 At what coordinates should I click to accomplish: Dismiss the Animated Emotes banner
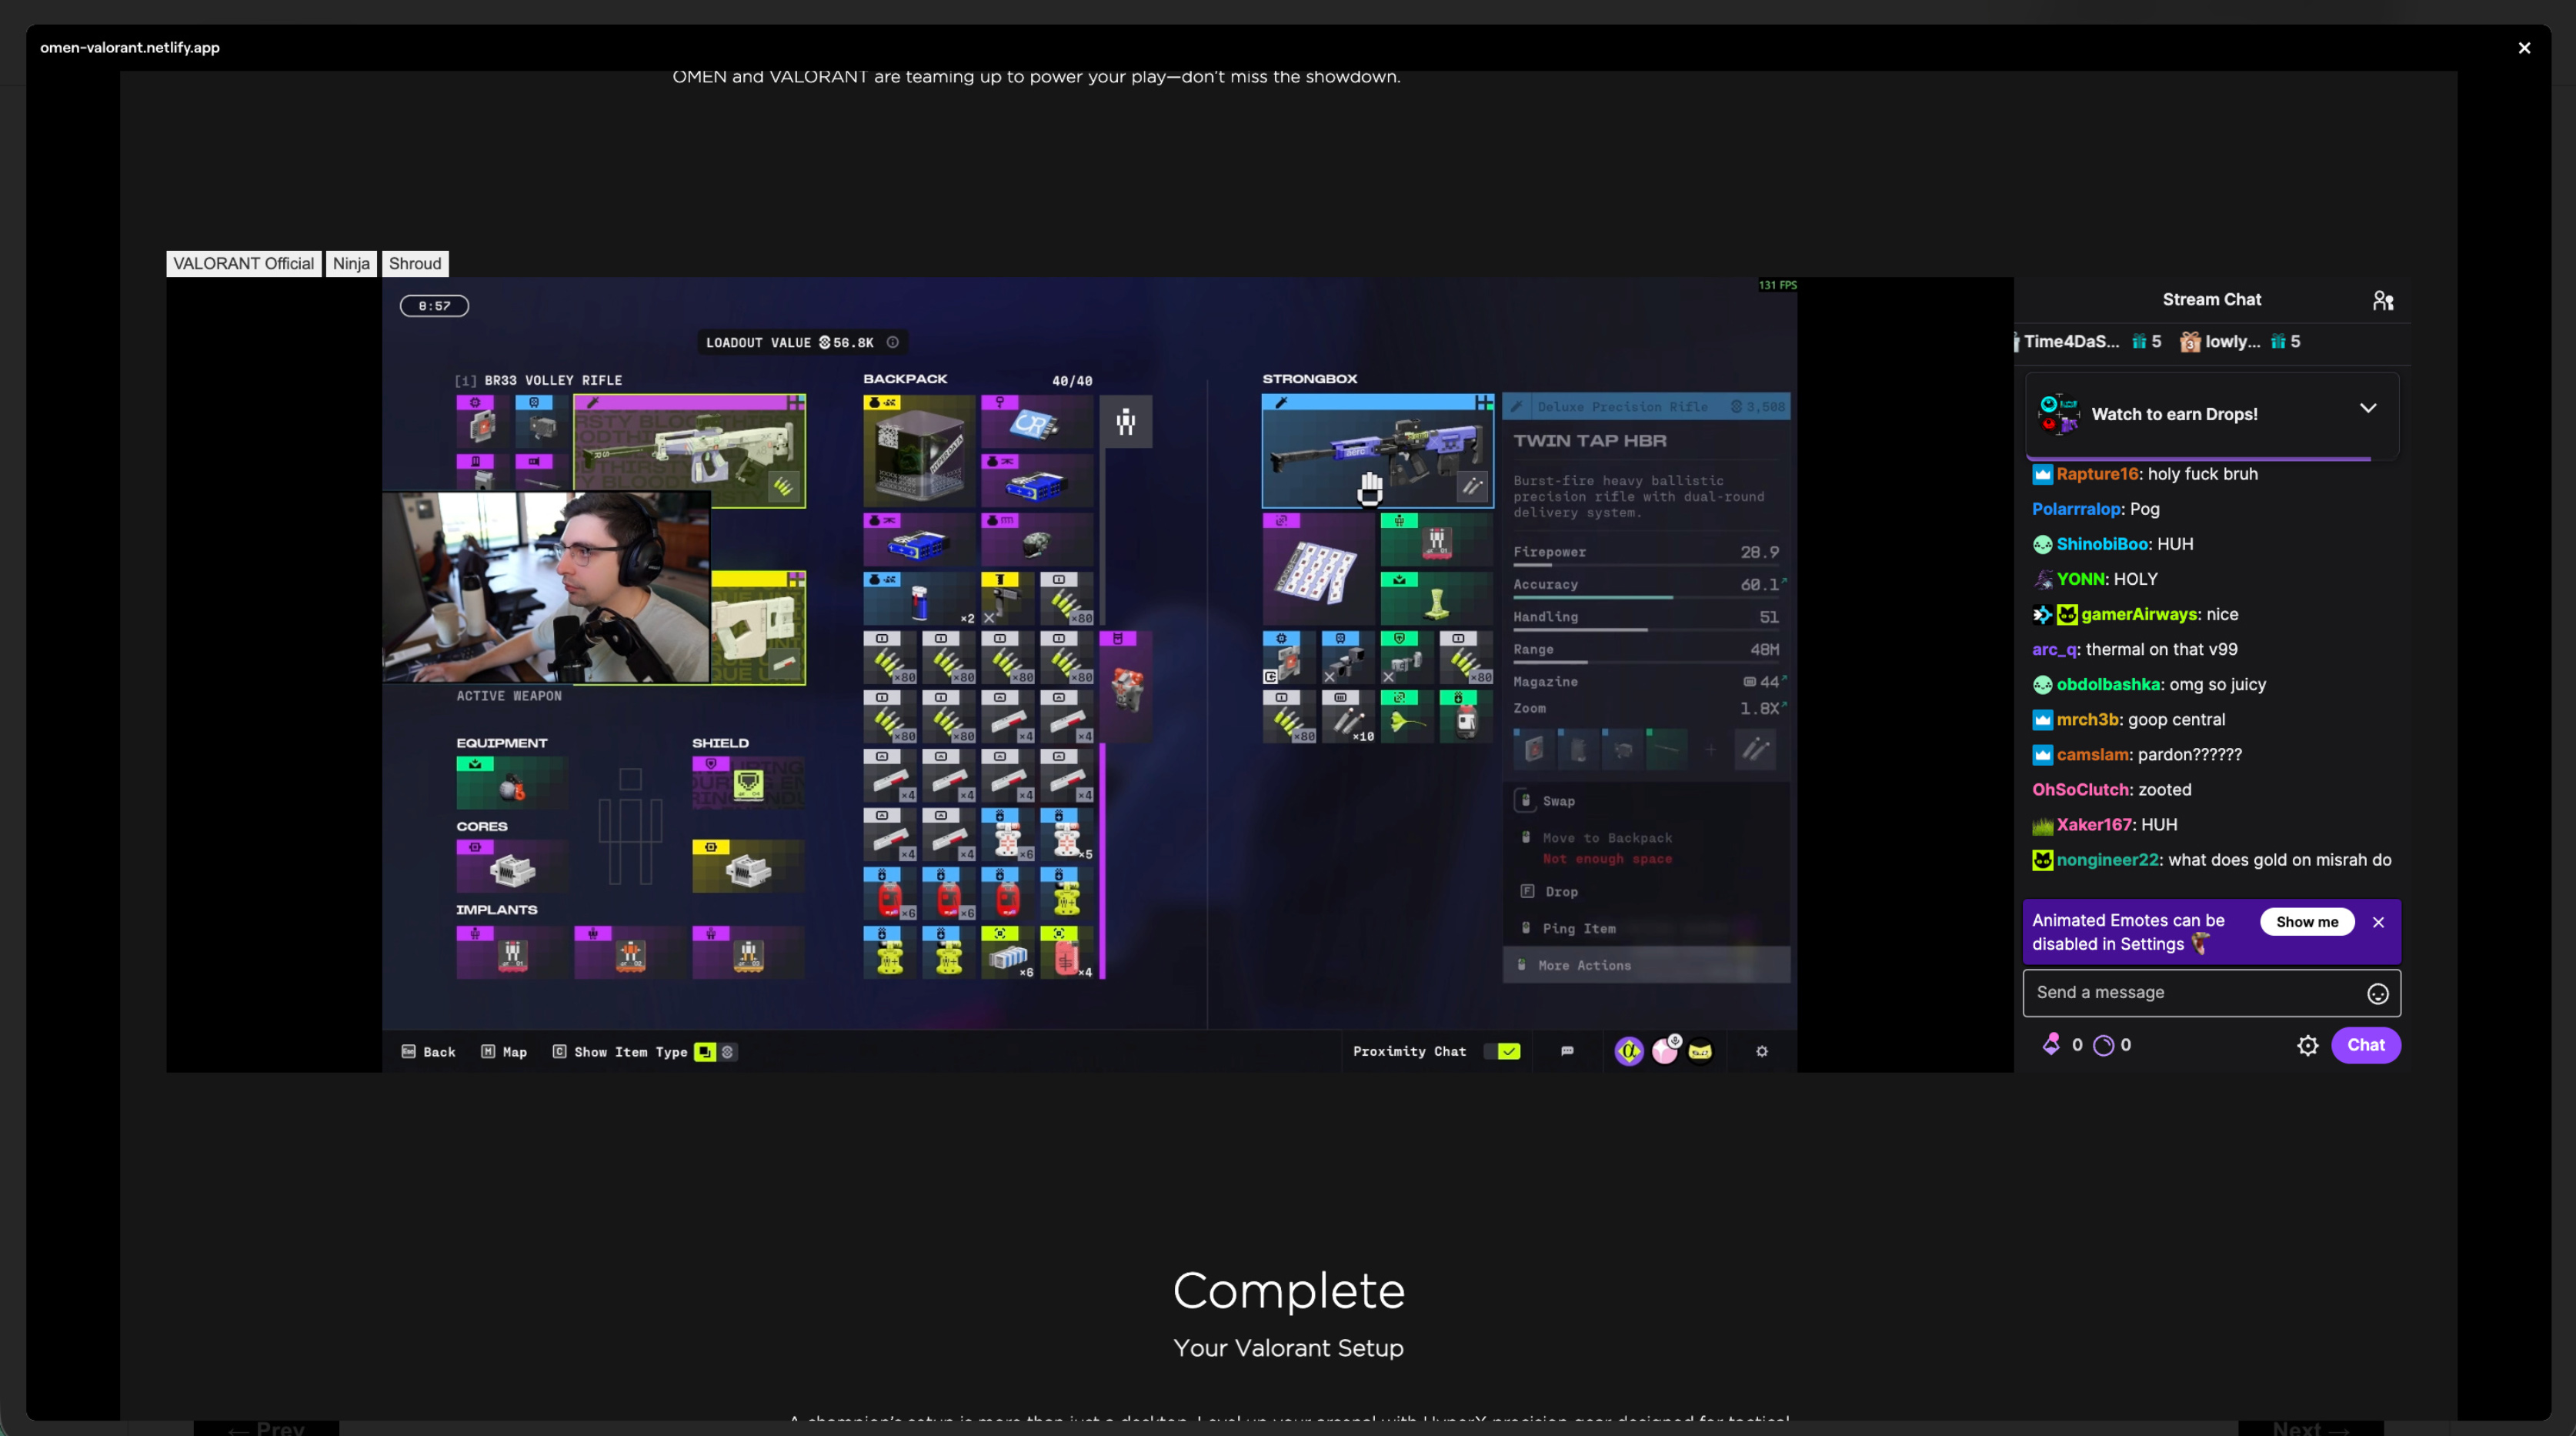(x=2378, y=922)
